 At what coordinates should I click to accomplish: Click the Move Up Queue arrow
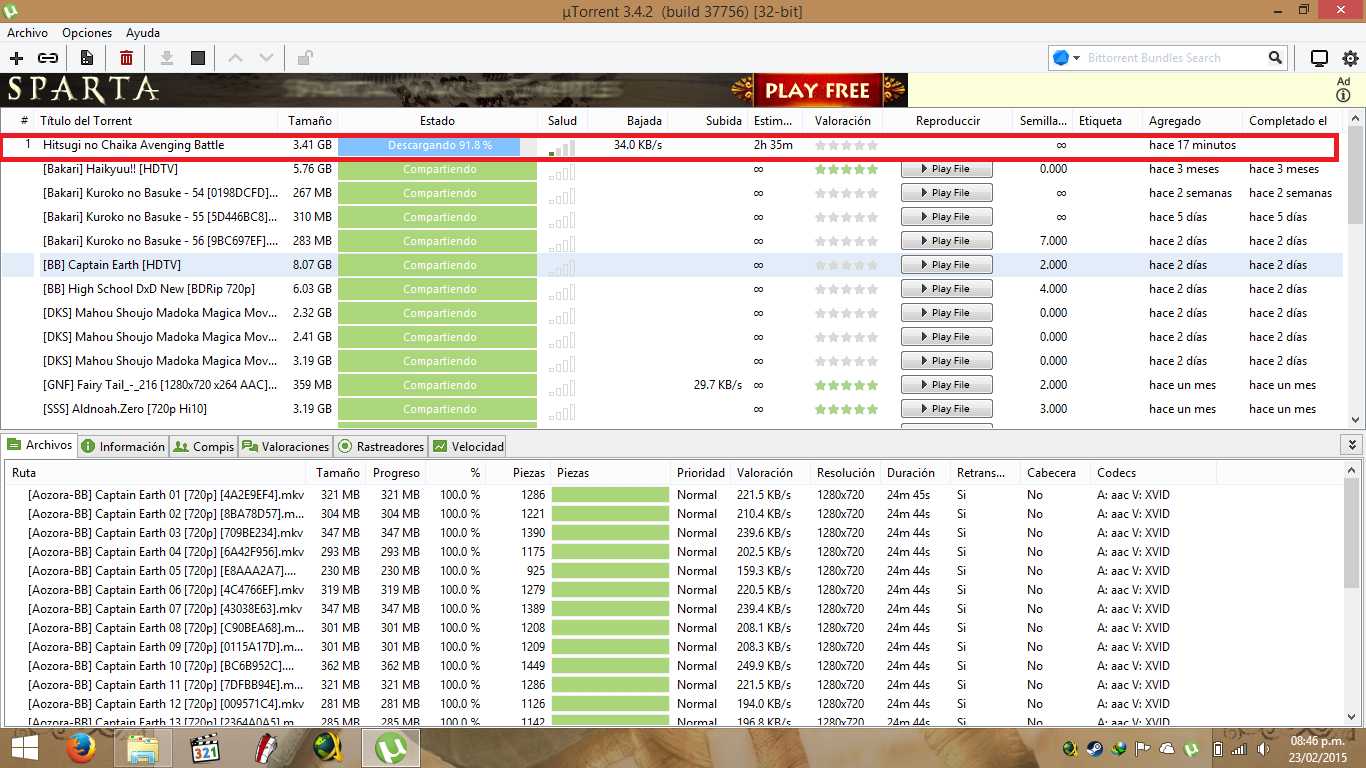[236, 58]
